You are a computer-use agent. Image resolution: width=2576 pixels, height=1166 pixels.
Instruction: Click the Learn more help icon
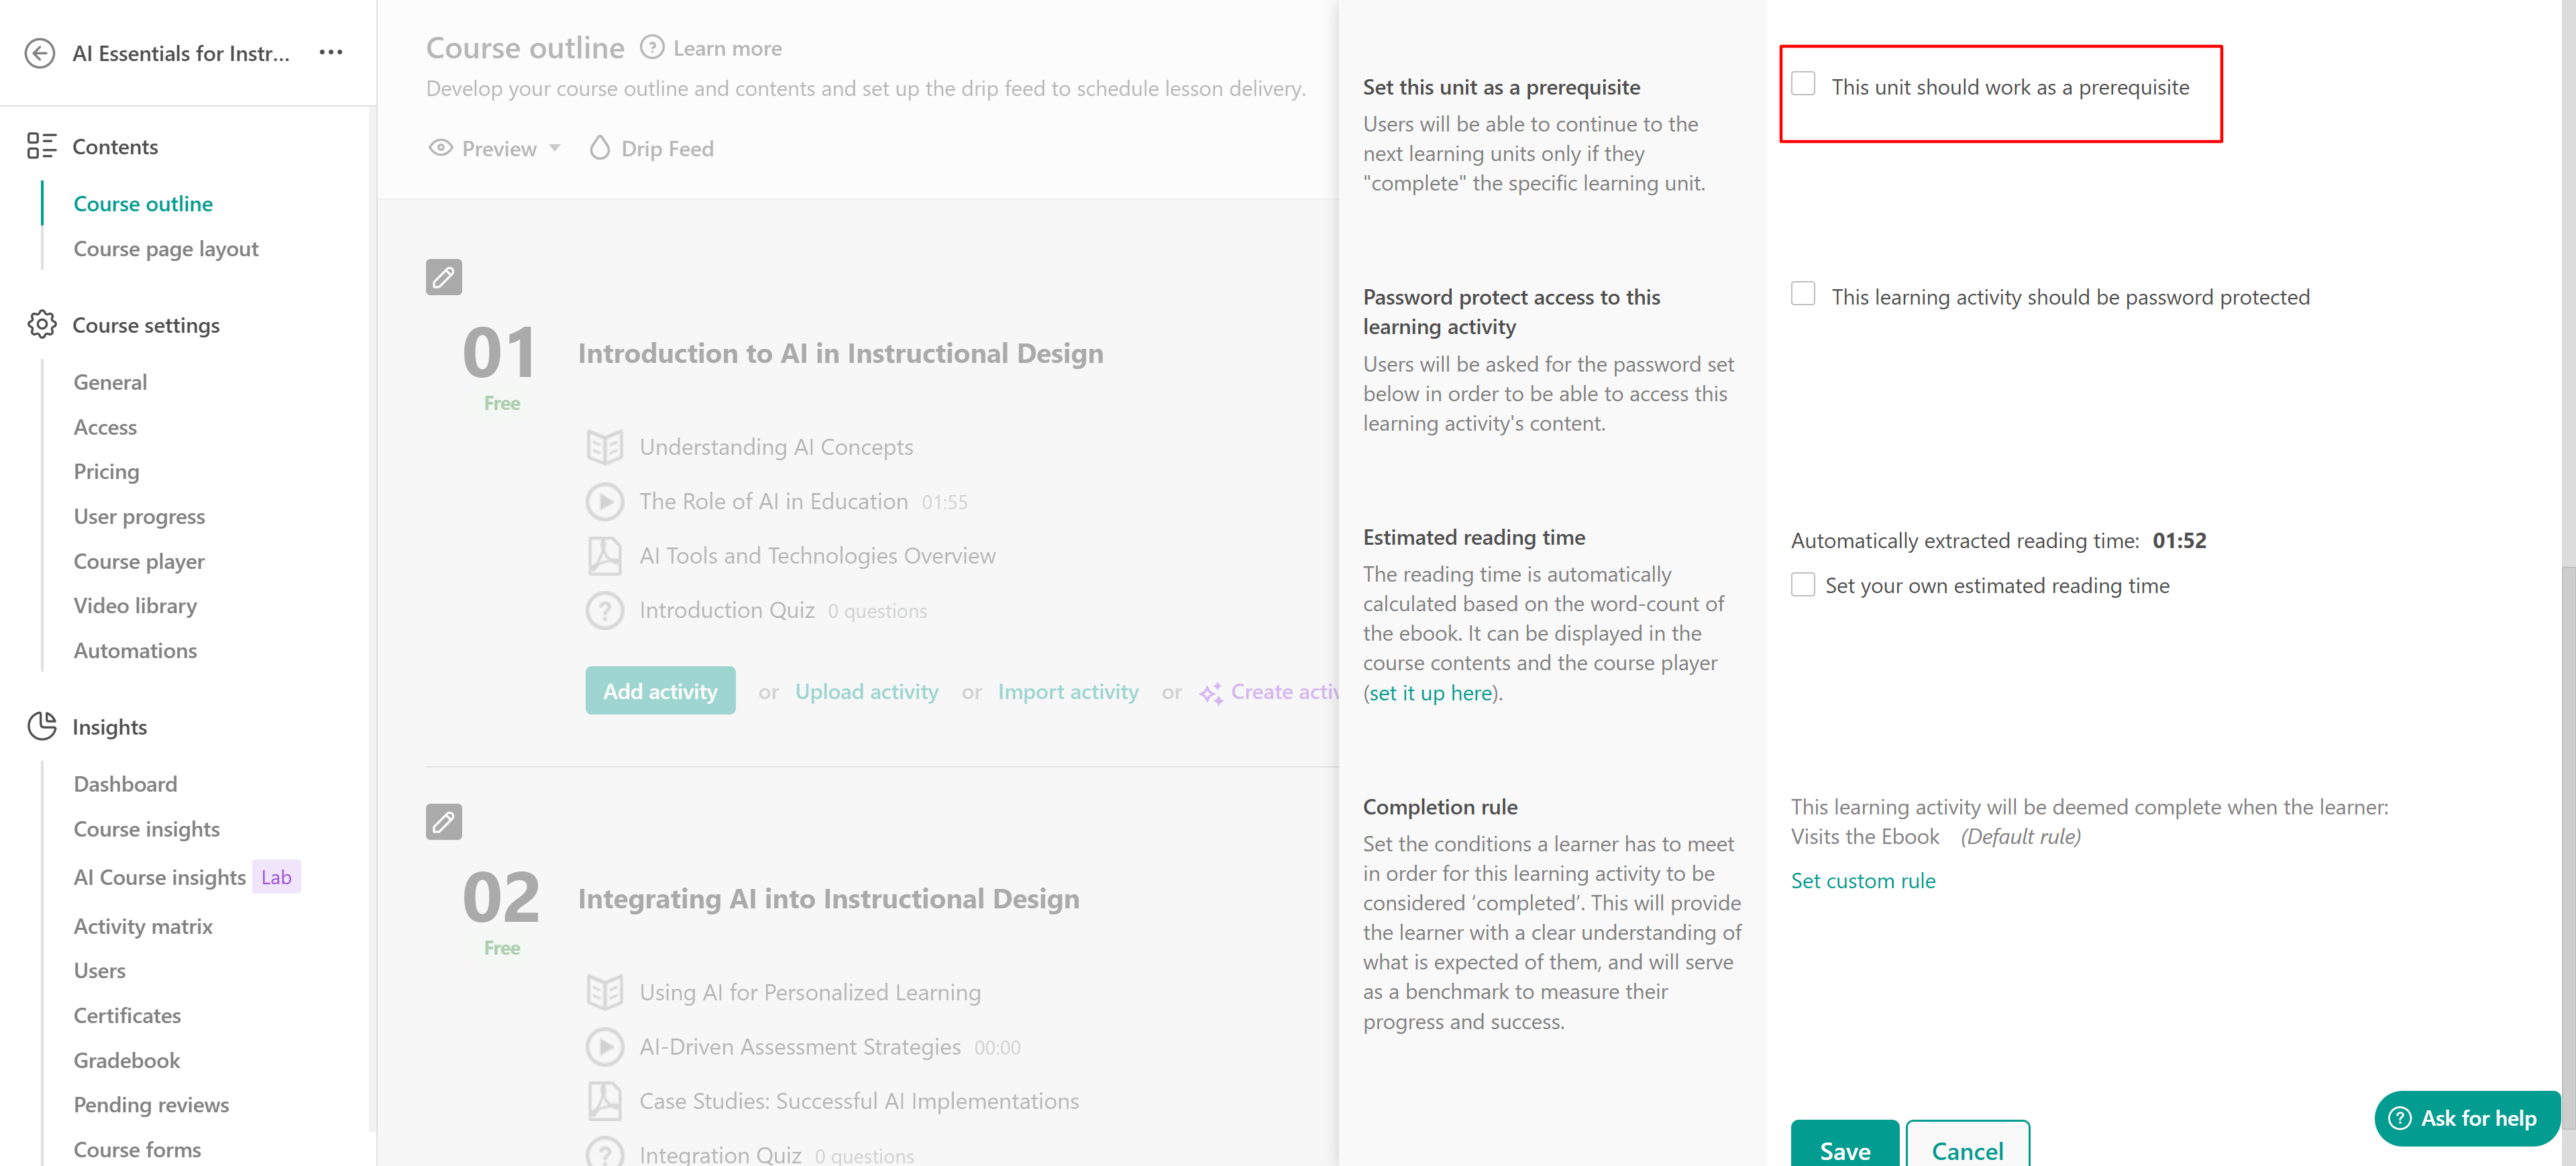[x=651, y=47]
